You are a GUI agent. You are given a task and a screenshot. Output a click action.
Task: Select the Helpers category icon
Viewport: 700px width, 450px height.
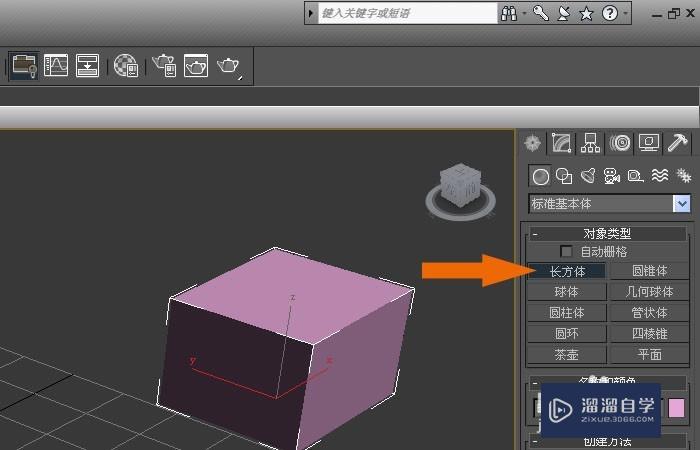click(x=635, y=176)
